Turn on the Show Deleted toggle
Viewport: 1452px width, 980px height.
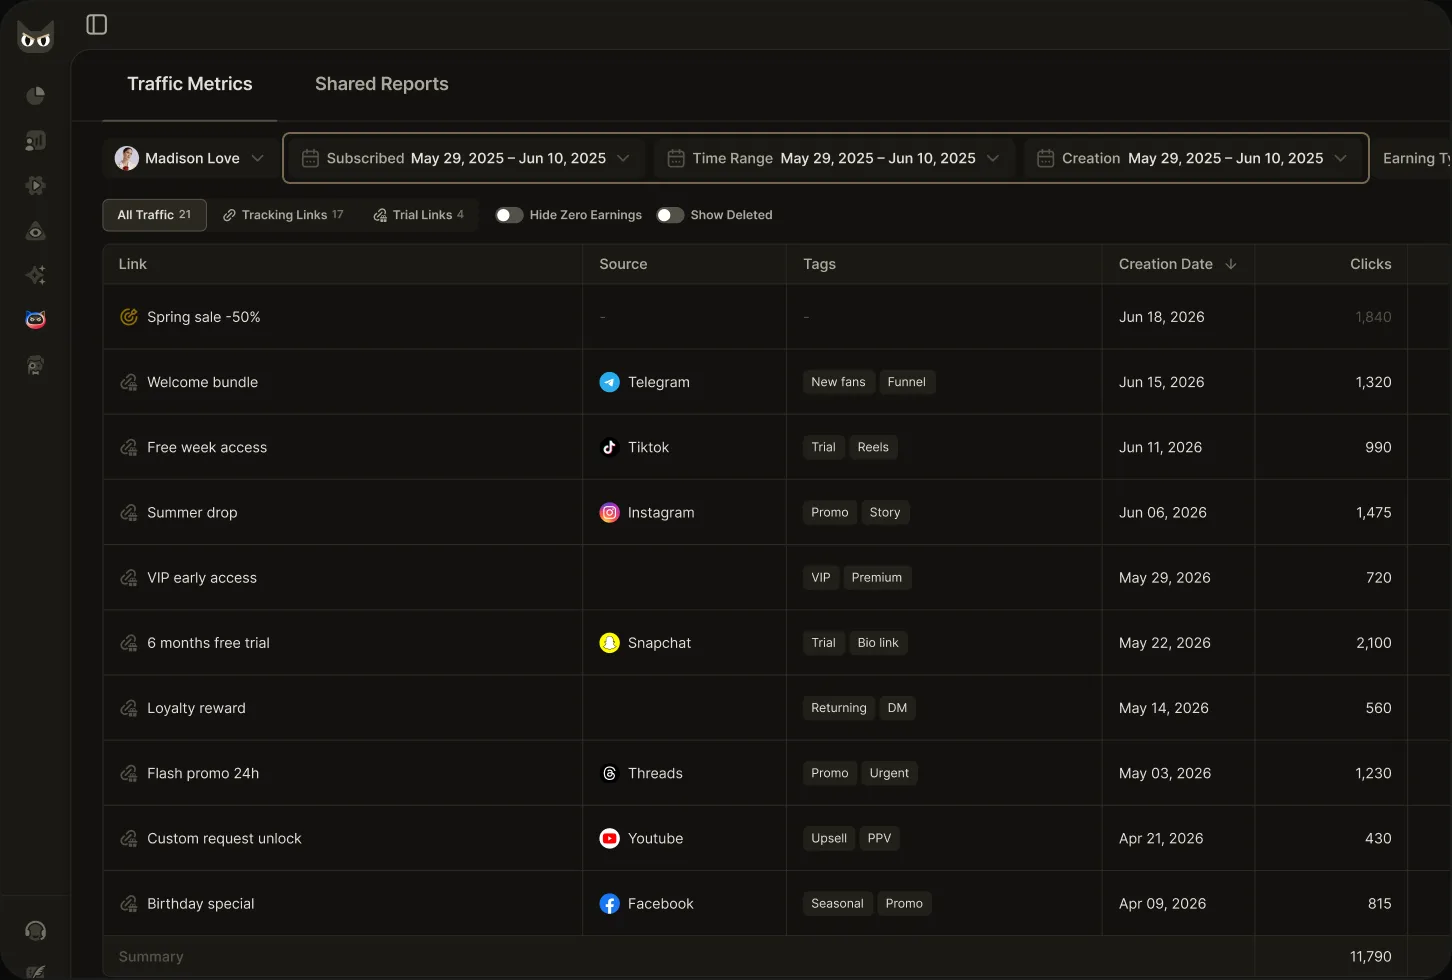pyautogui.click(x=670, y=215)
